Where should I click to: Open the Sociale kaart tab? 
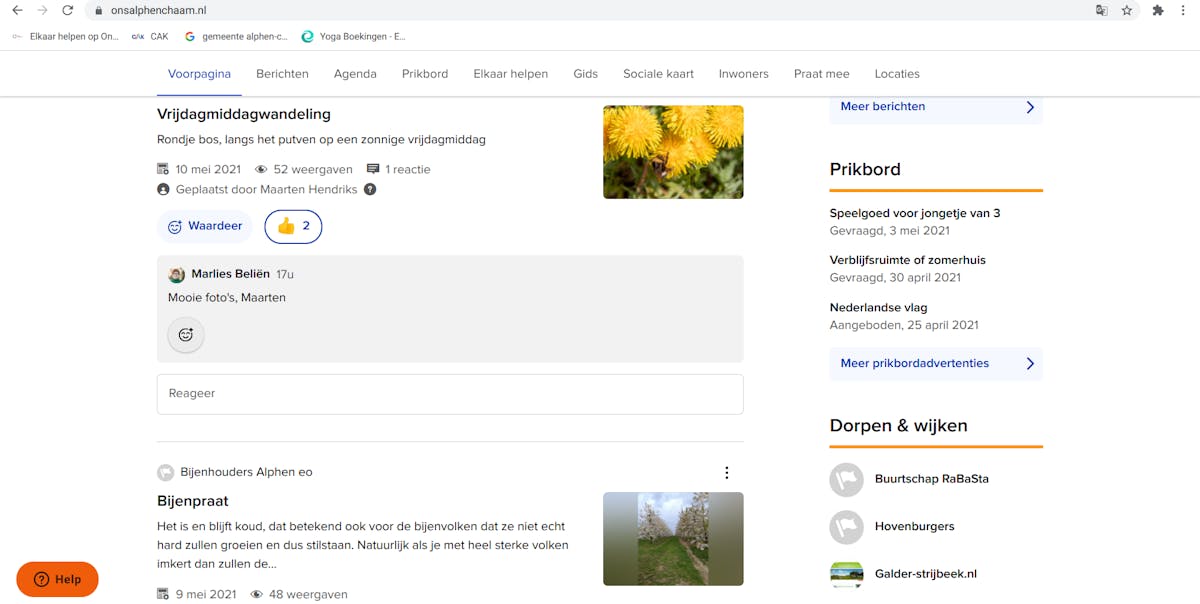(x=658, y=74)
